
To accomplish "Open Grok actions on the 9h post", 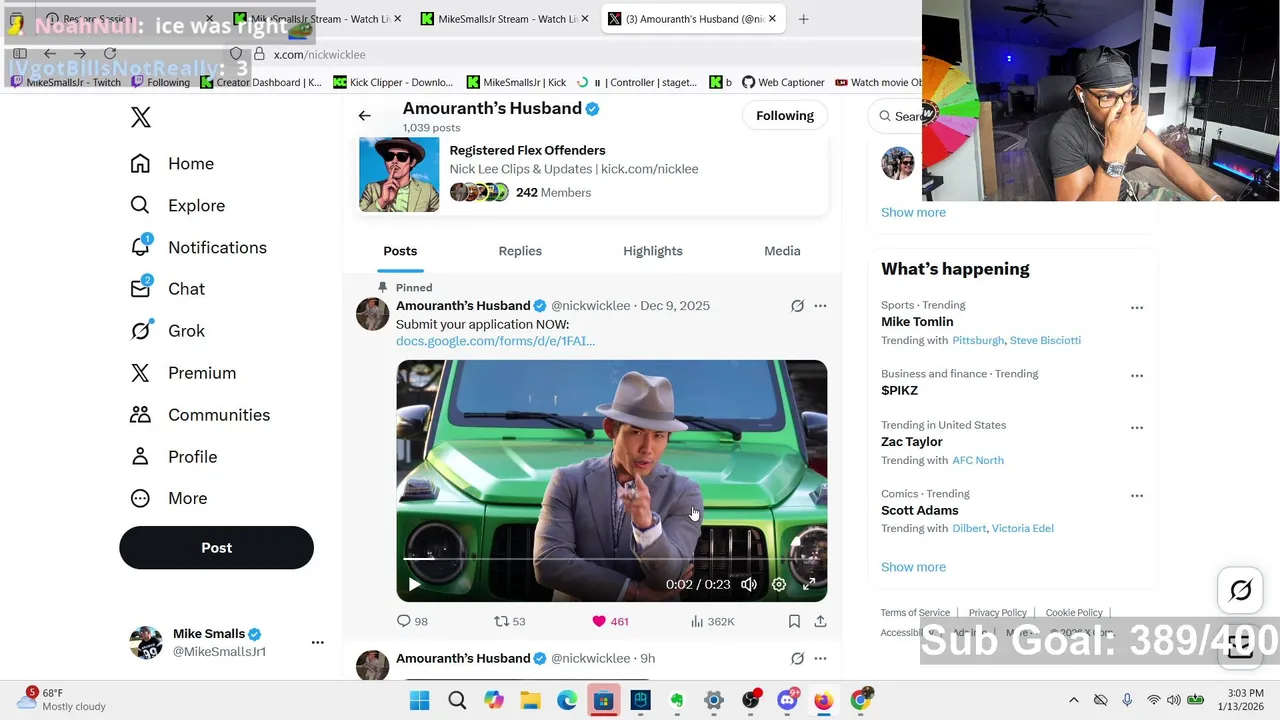I will [x=797, y=659].
